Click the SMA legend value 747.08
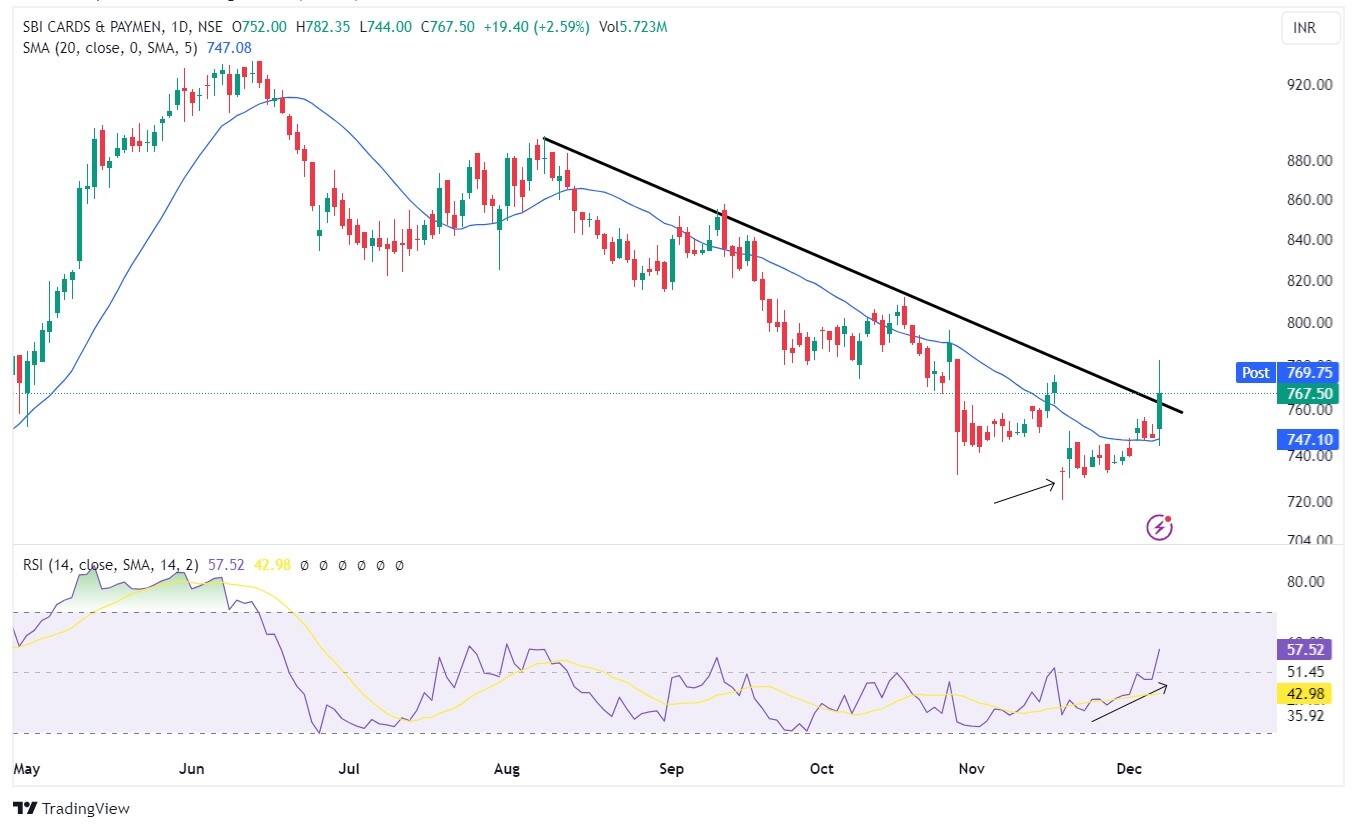Viewport: 1357px width, 830px height. click(x=229, y=47)
